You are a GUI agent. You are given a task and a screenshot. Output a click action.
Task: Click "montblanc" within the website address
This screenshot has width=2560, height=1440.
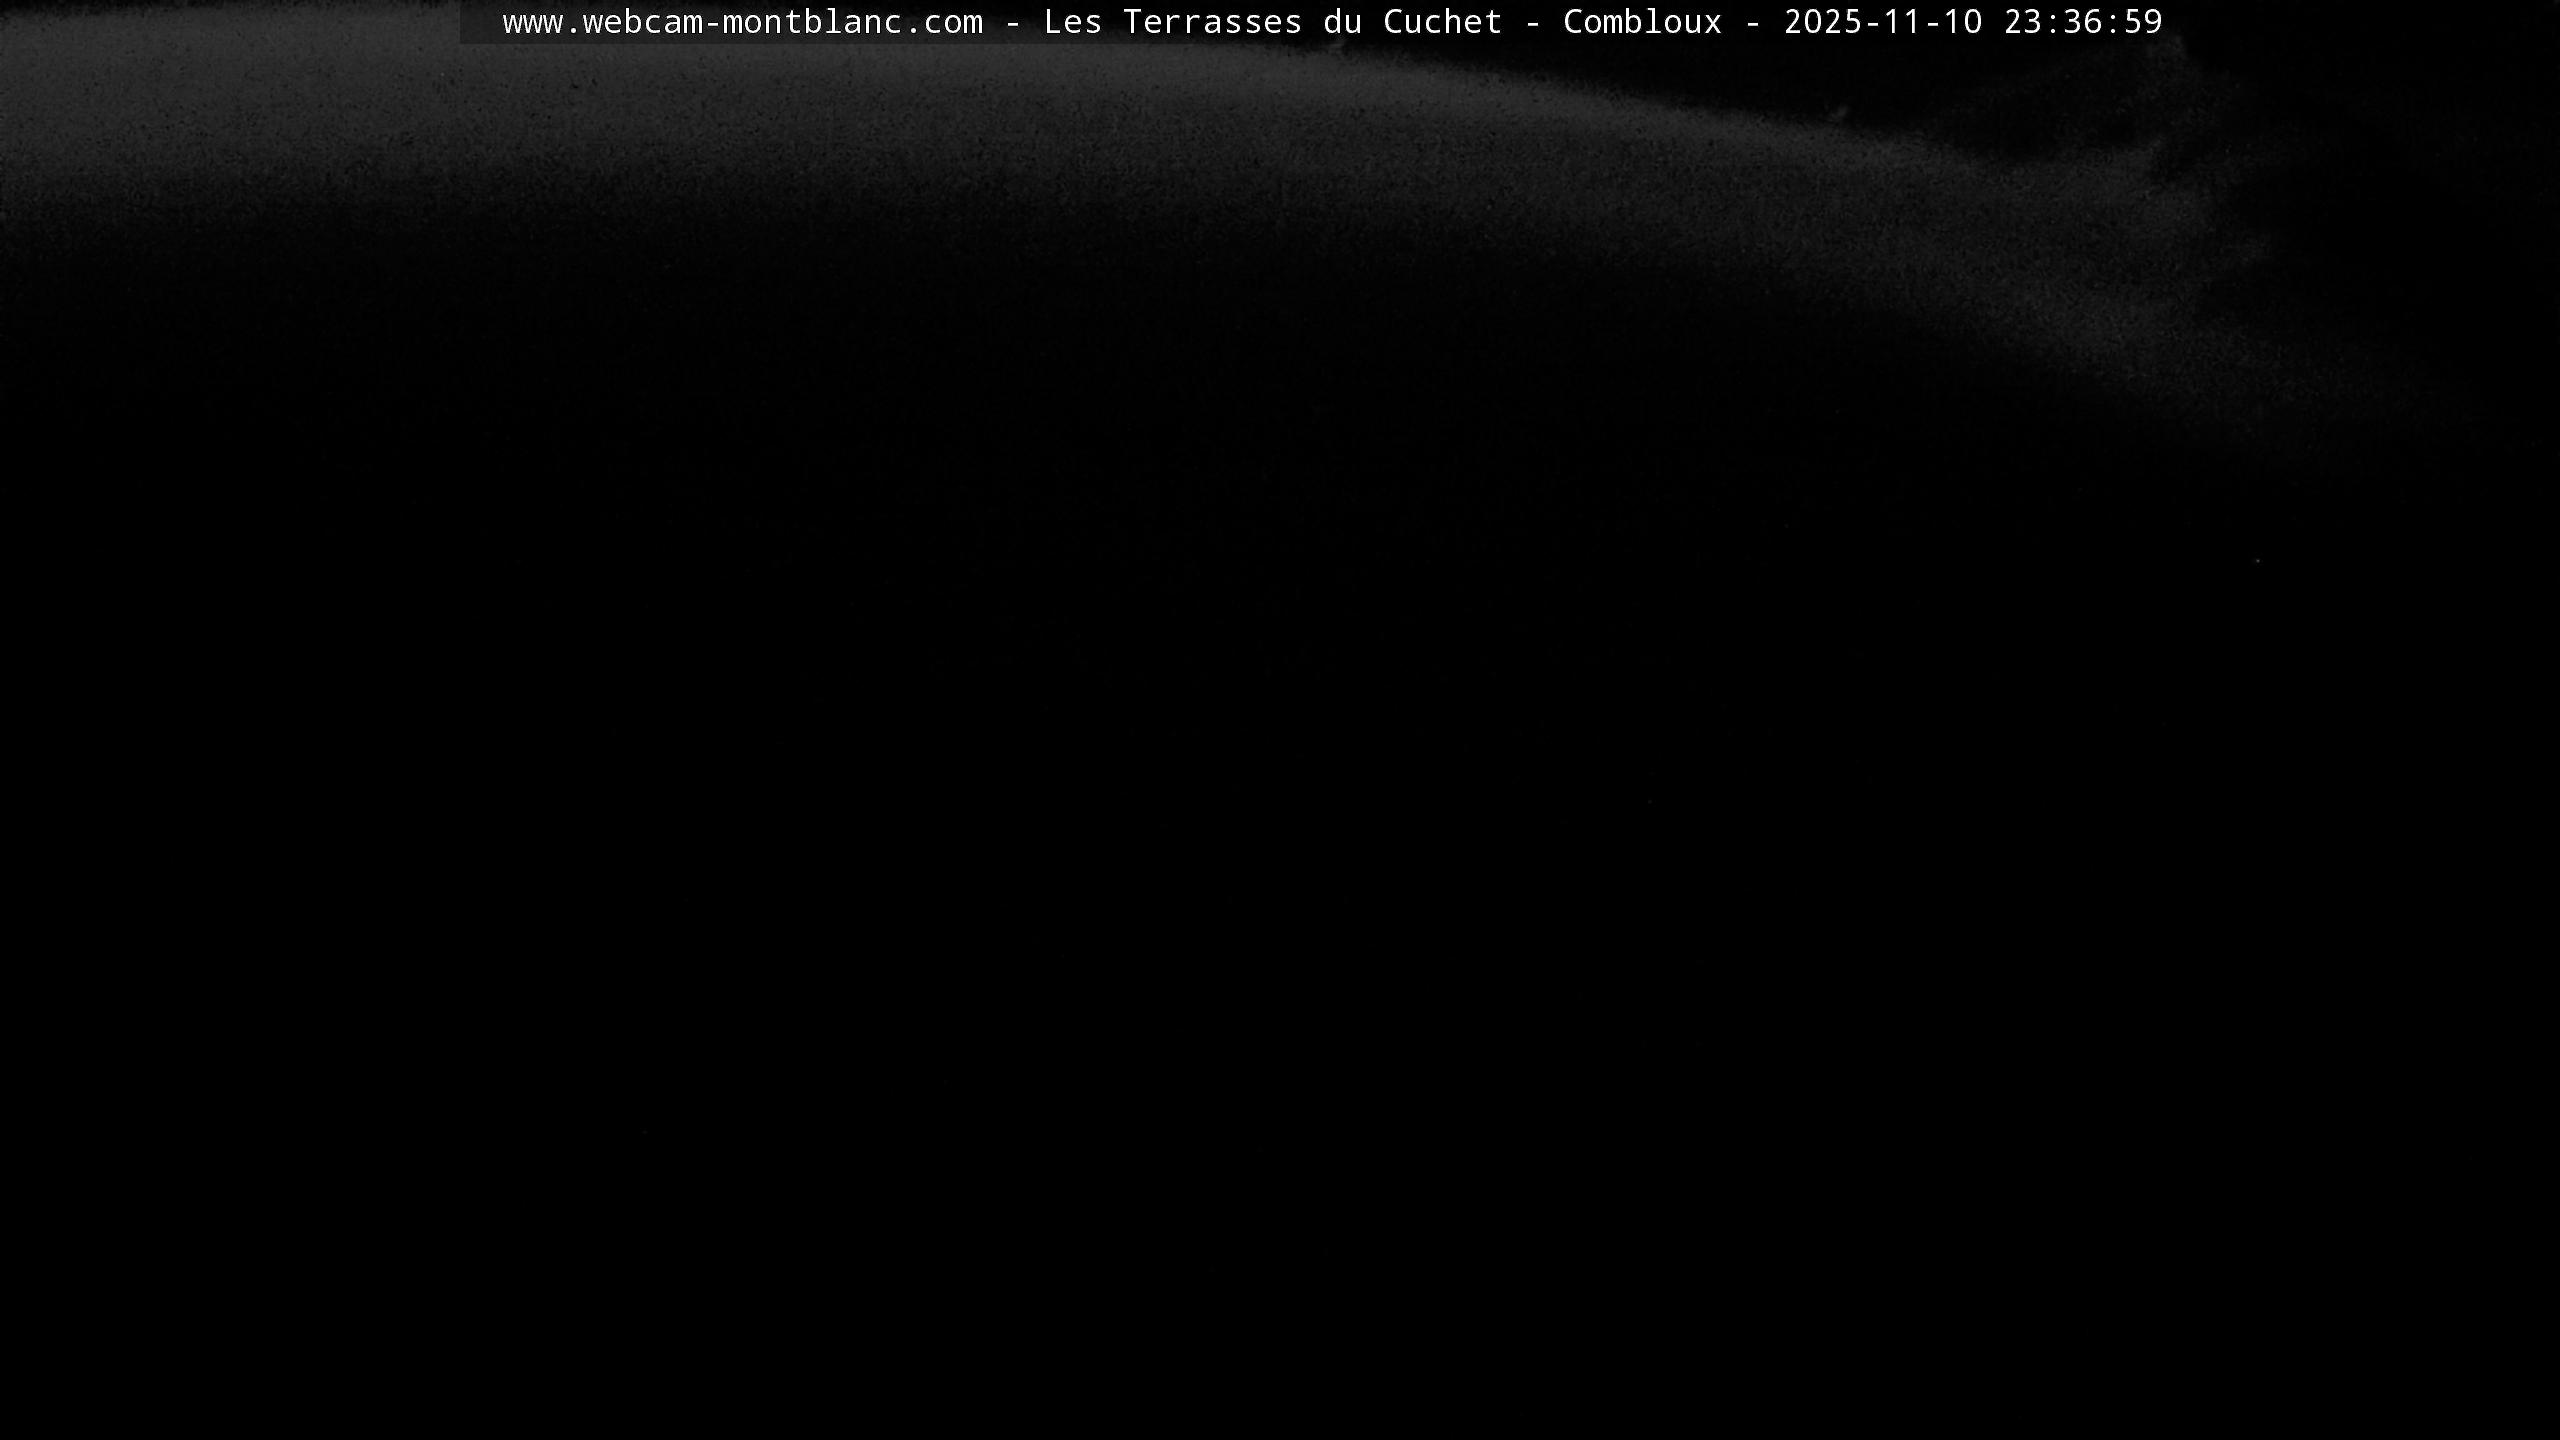(x=812, y=22)
